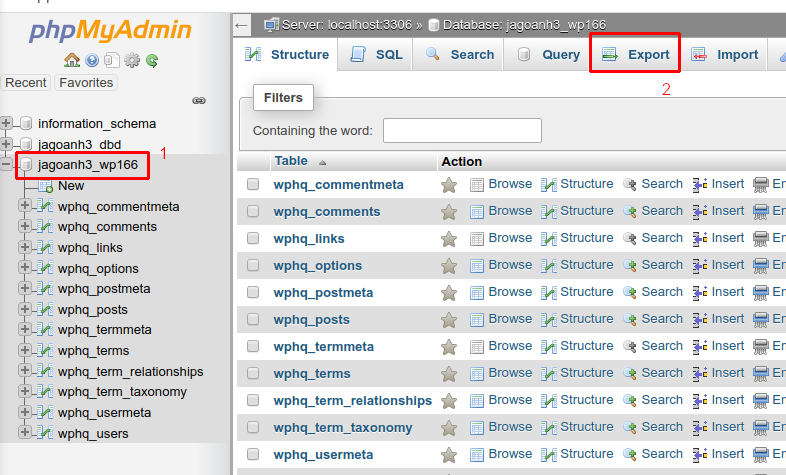Open the Export tab
The image size is (786, 475).
point(636,54)
